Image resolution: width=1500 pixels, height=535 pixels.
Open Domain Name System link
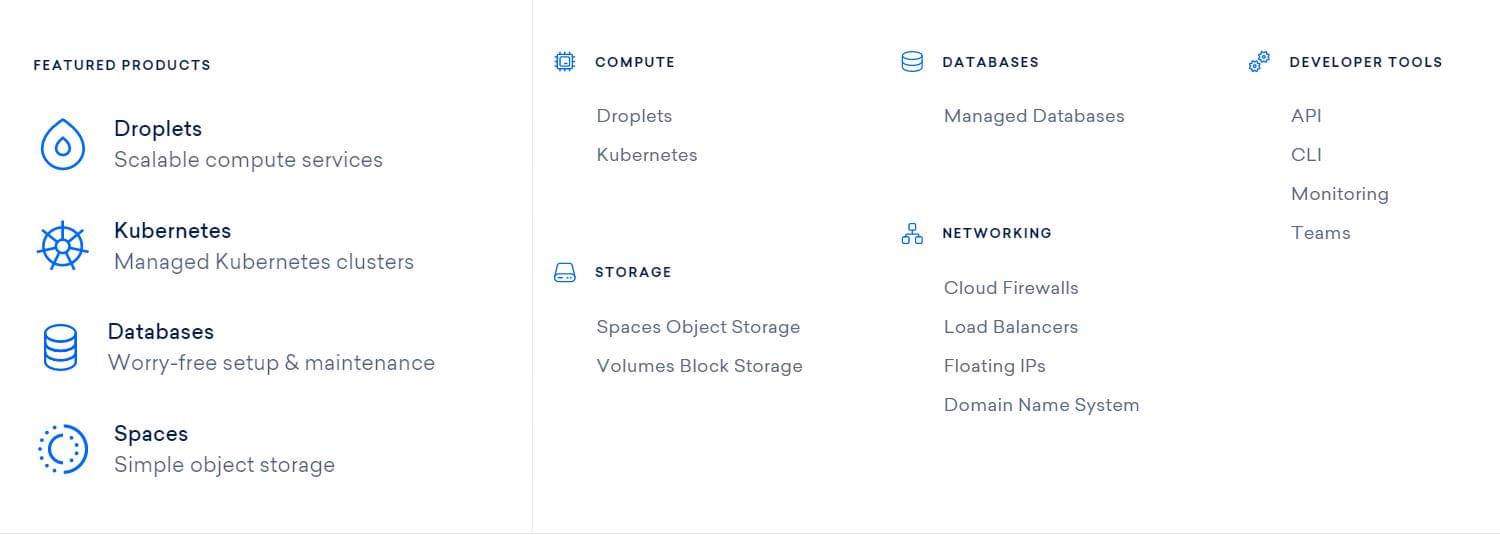(x=1041, y=405)
